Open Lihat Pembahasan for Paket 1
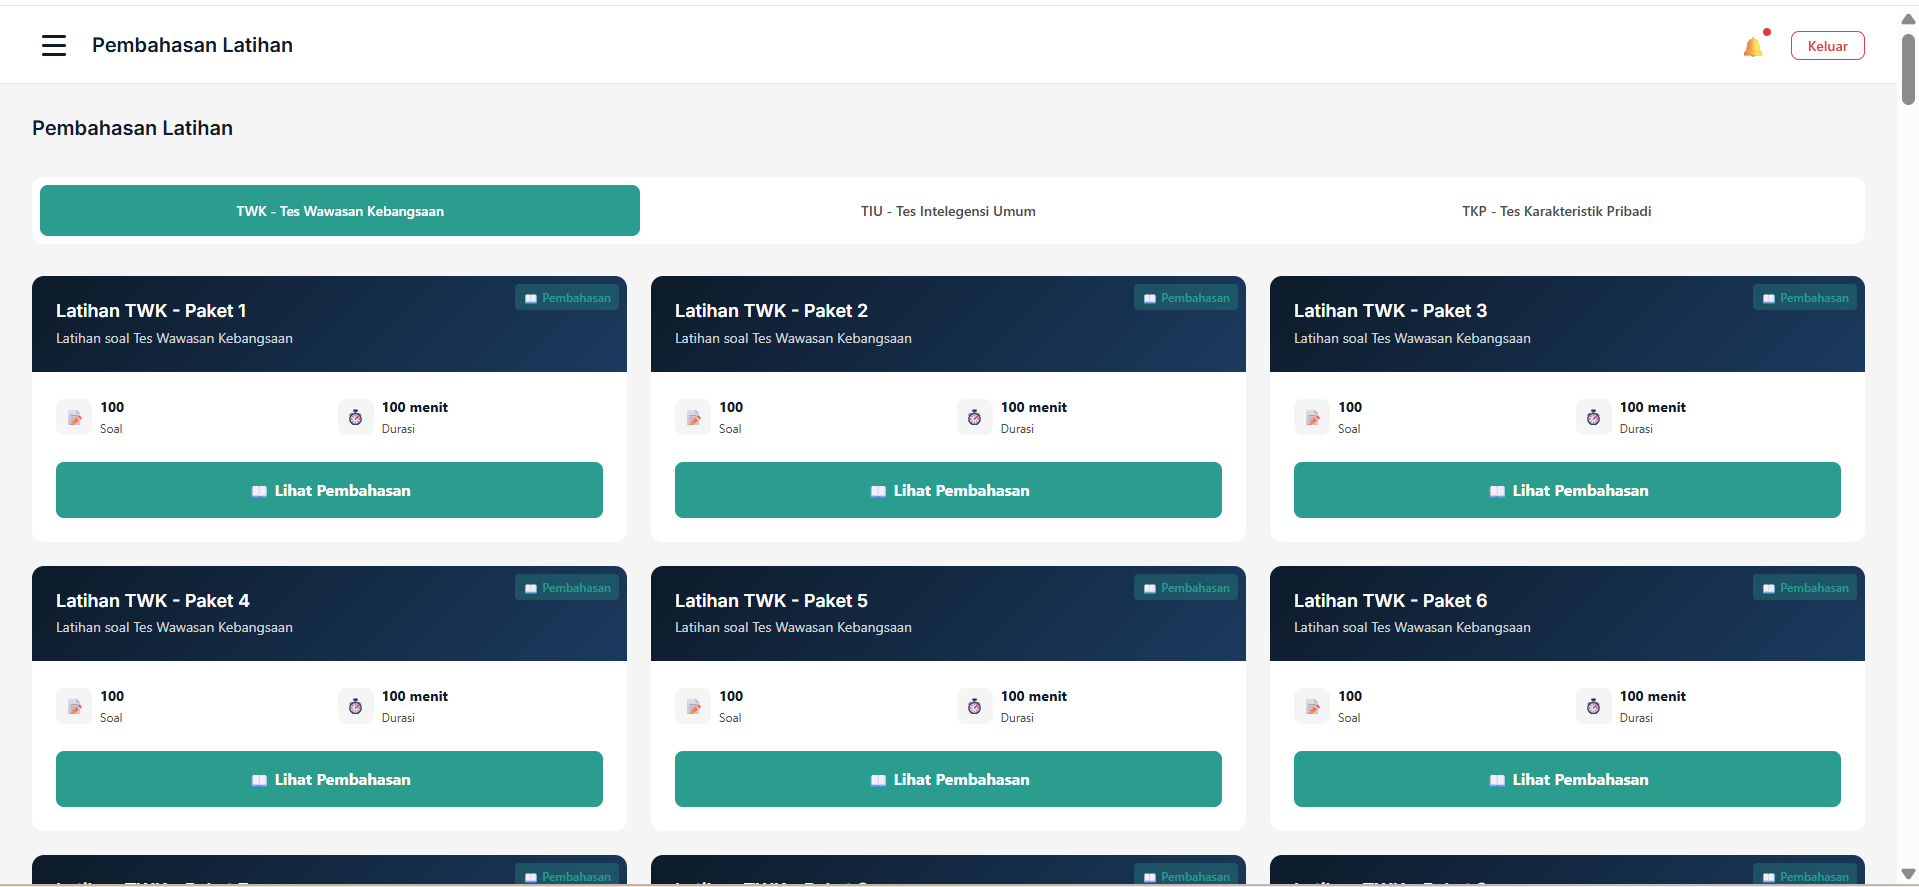This screenshot has width=1919, height=887. point(329,490)
